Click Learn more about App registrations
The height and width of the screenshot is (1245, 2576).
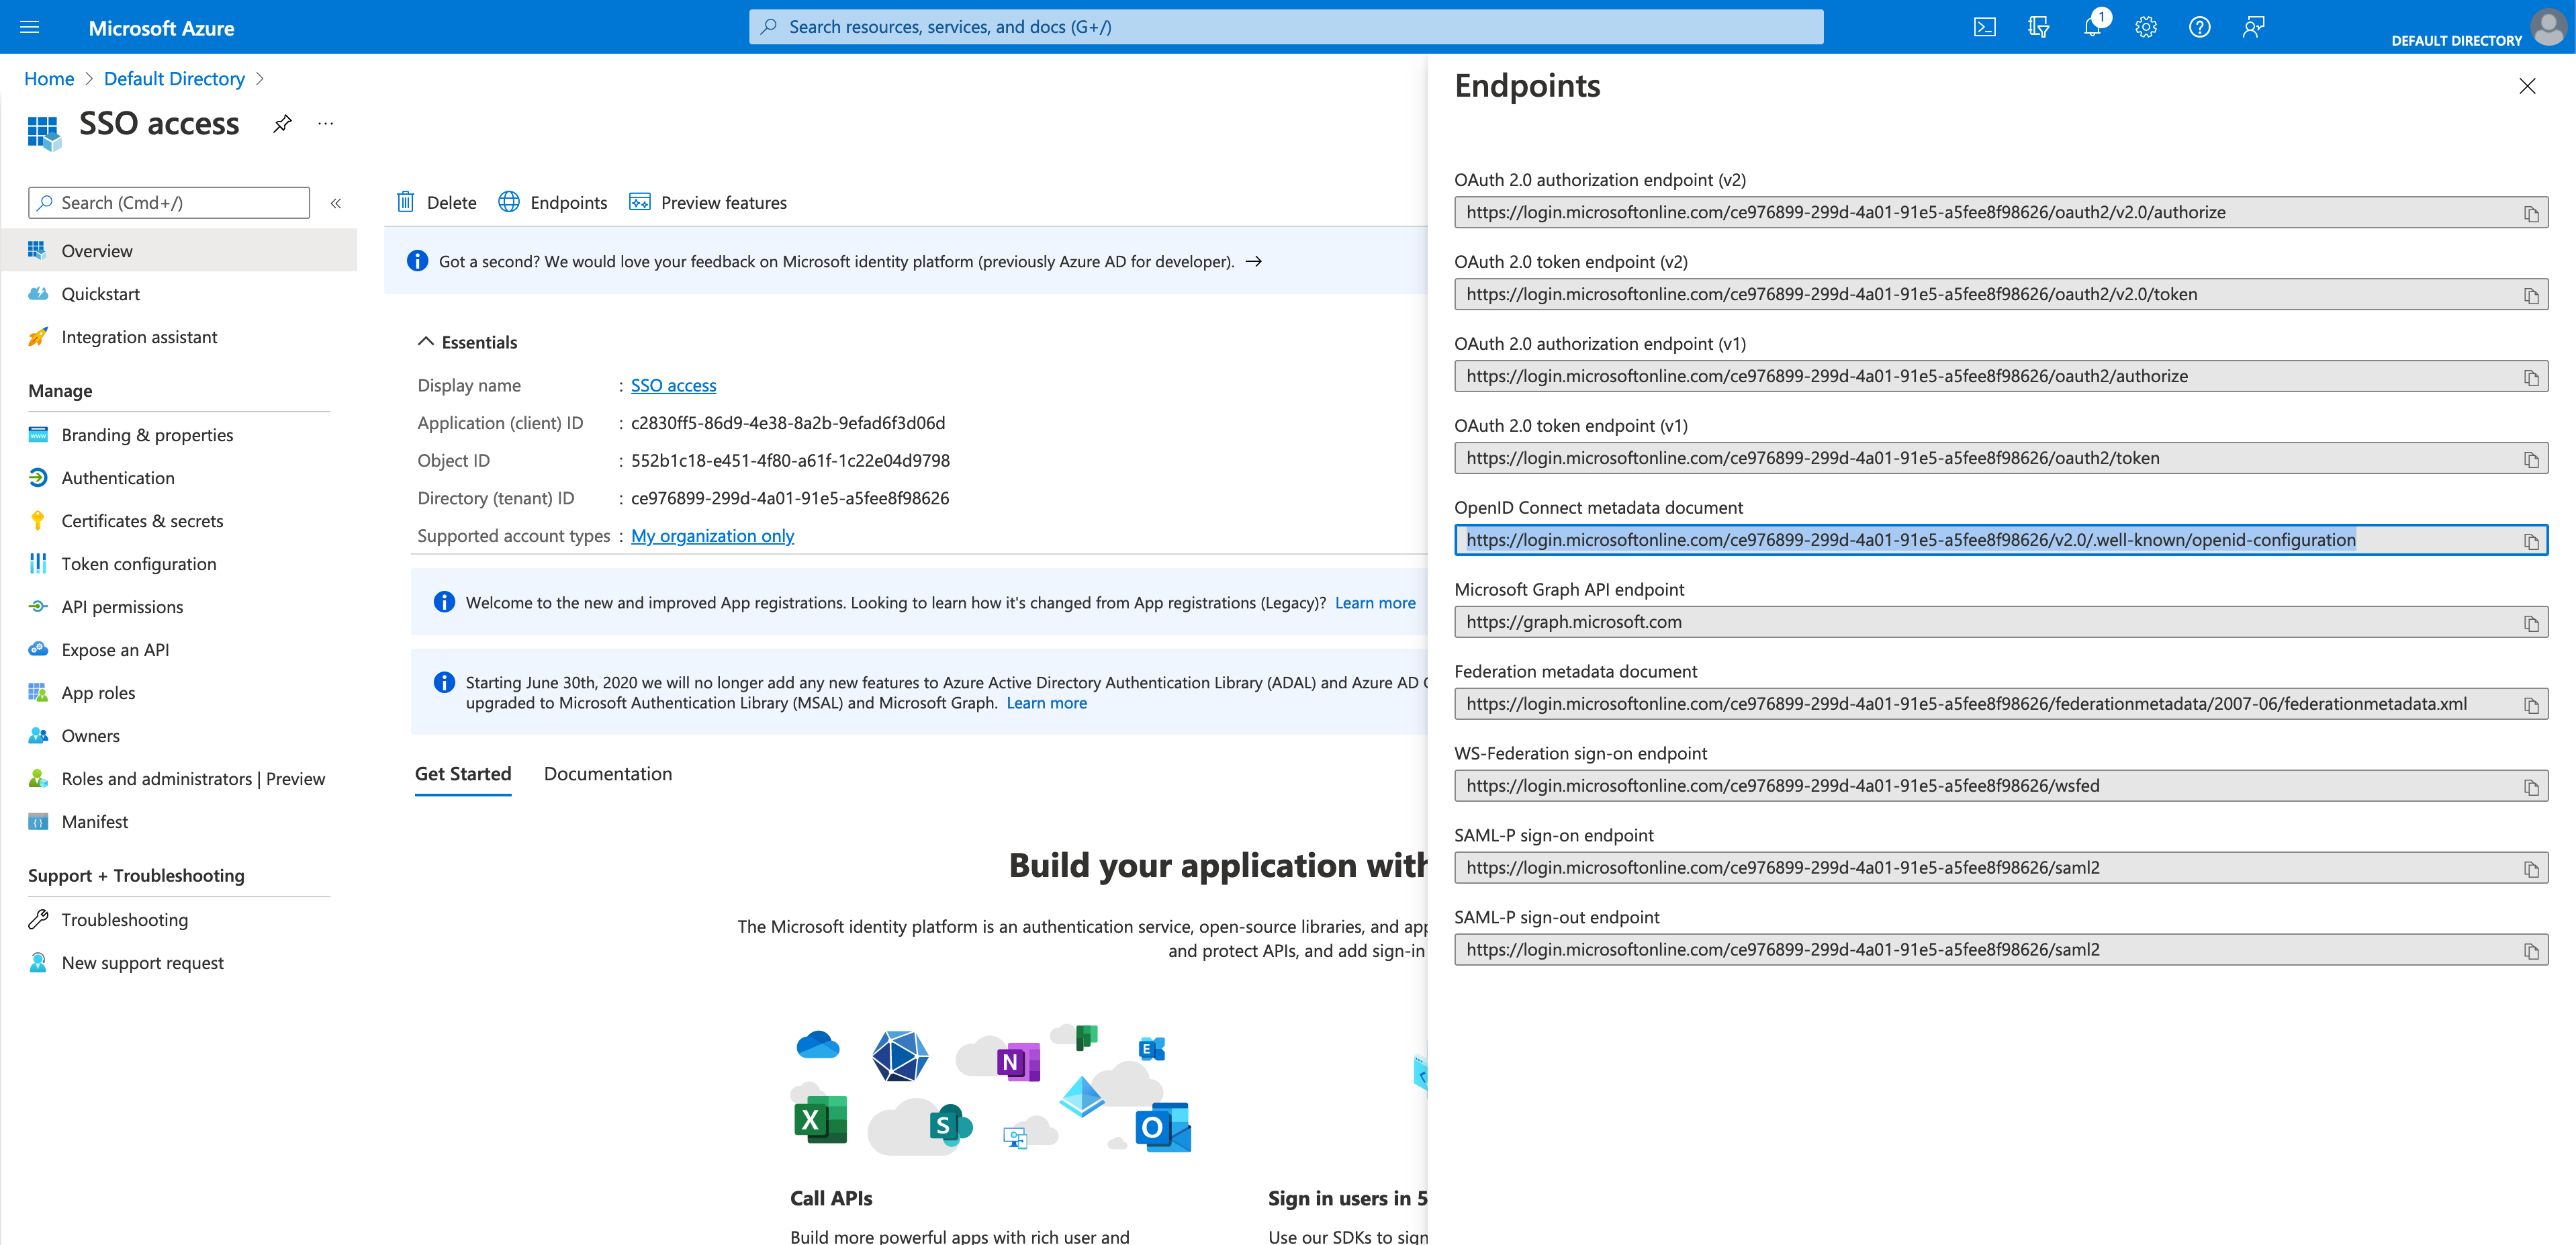point(1375,602)
